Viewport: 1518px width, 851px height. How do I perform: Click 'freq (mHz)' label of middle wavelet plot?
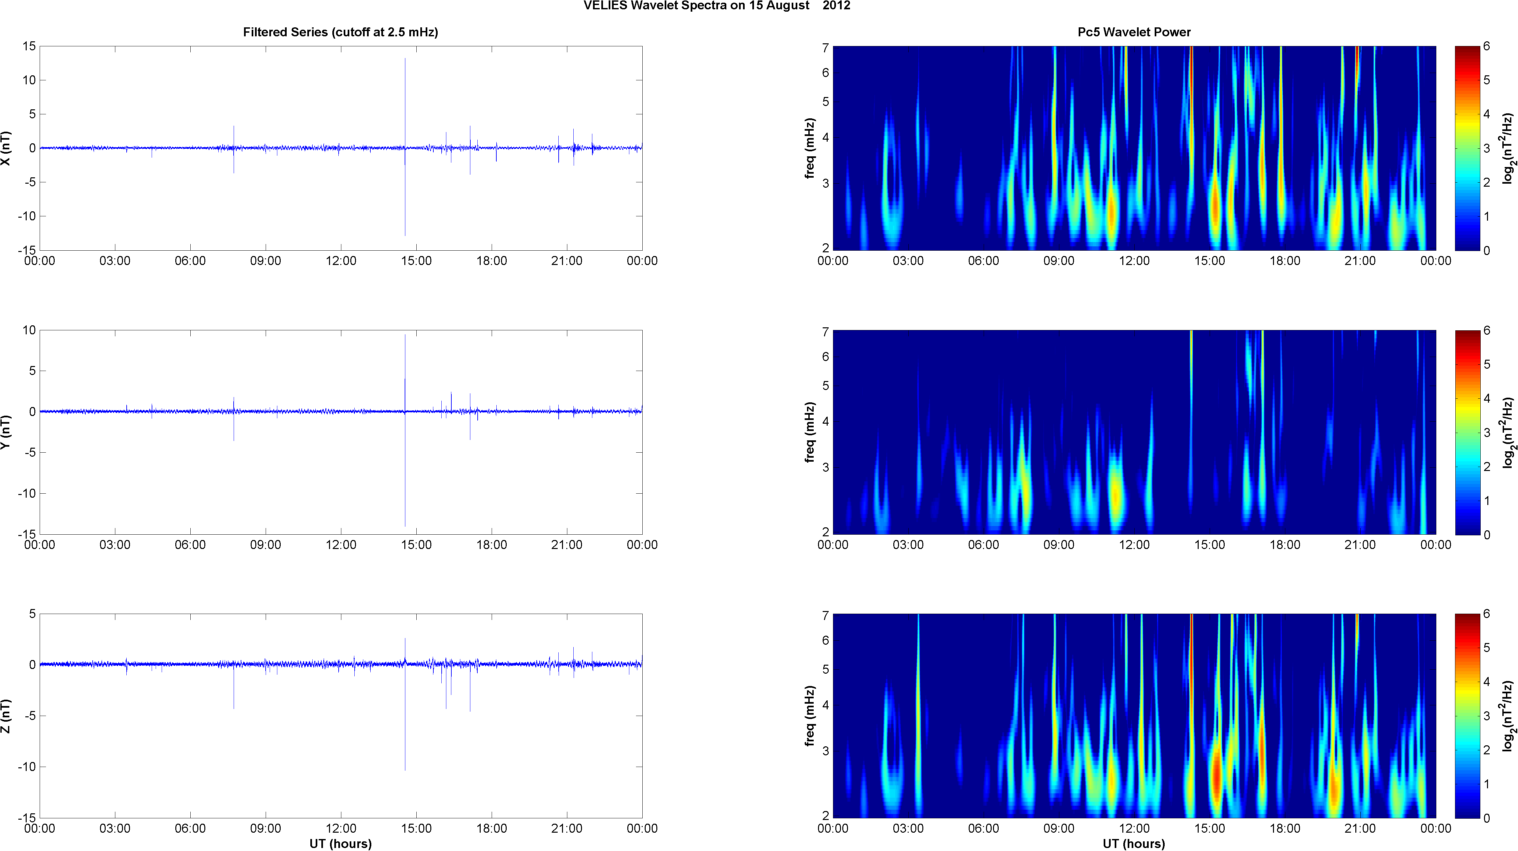click(x=810, y=432)
